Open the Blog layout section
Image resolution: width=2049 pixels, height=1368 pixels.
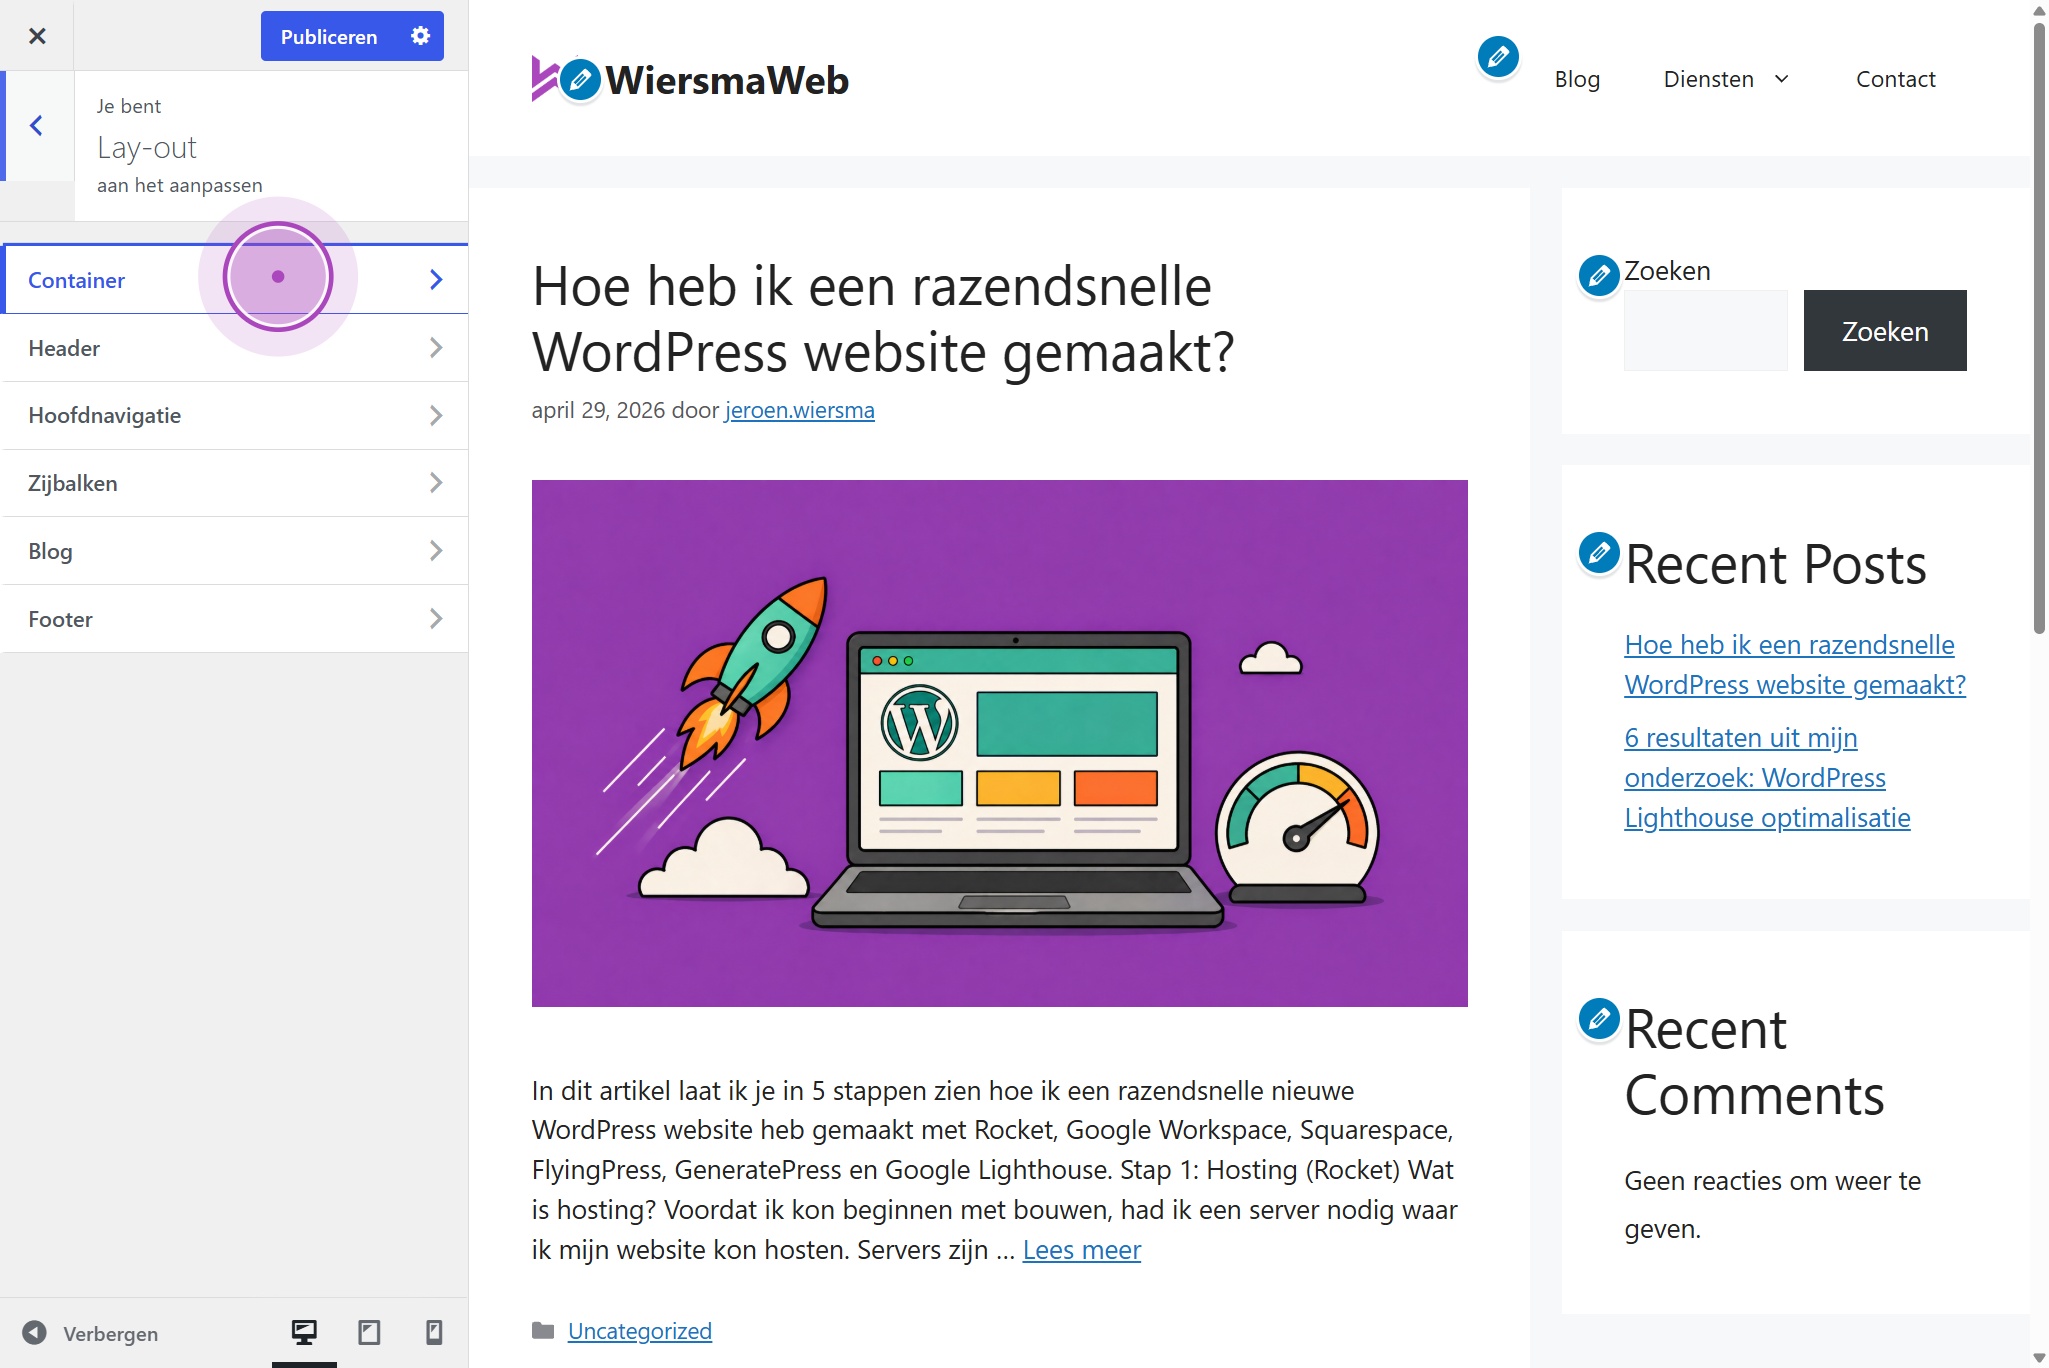(236, 551)
